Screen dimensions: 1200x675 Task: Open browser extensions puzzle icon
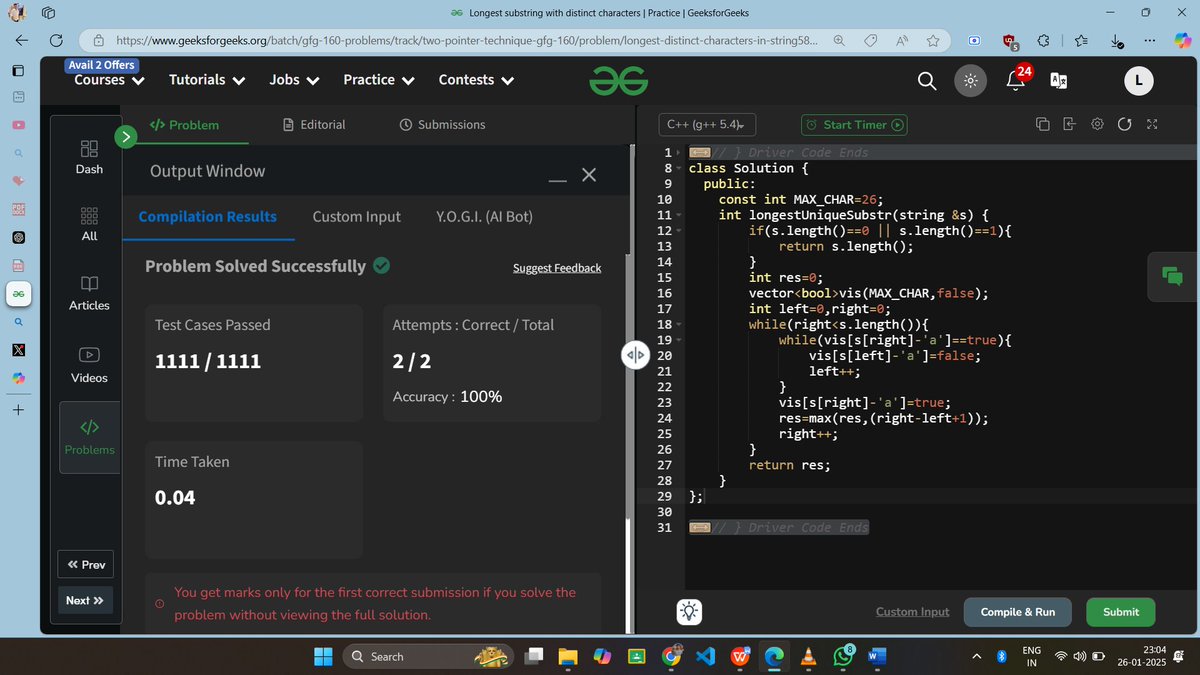[1044, 41]
